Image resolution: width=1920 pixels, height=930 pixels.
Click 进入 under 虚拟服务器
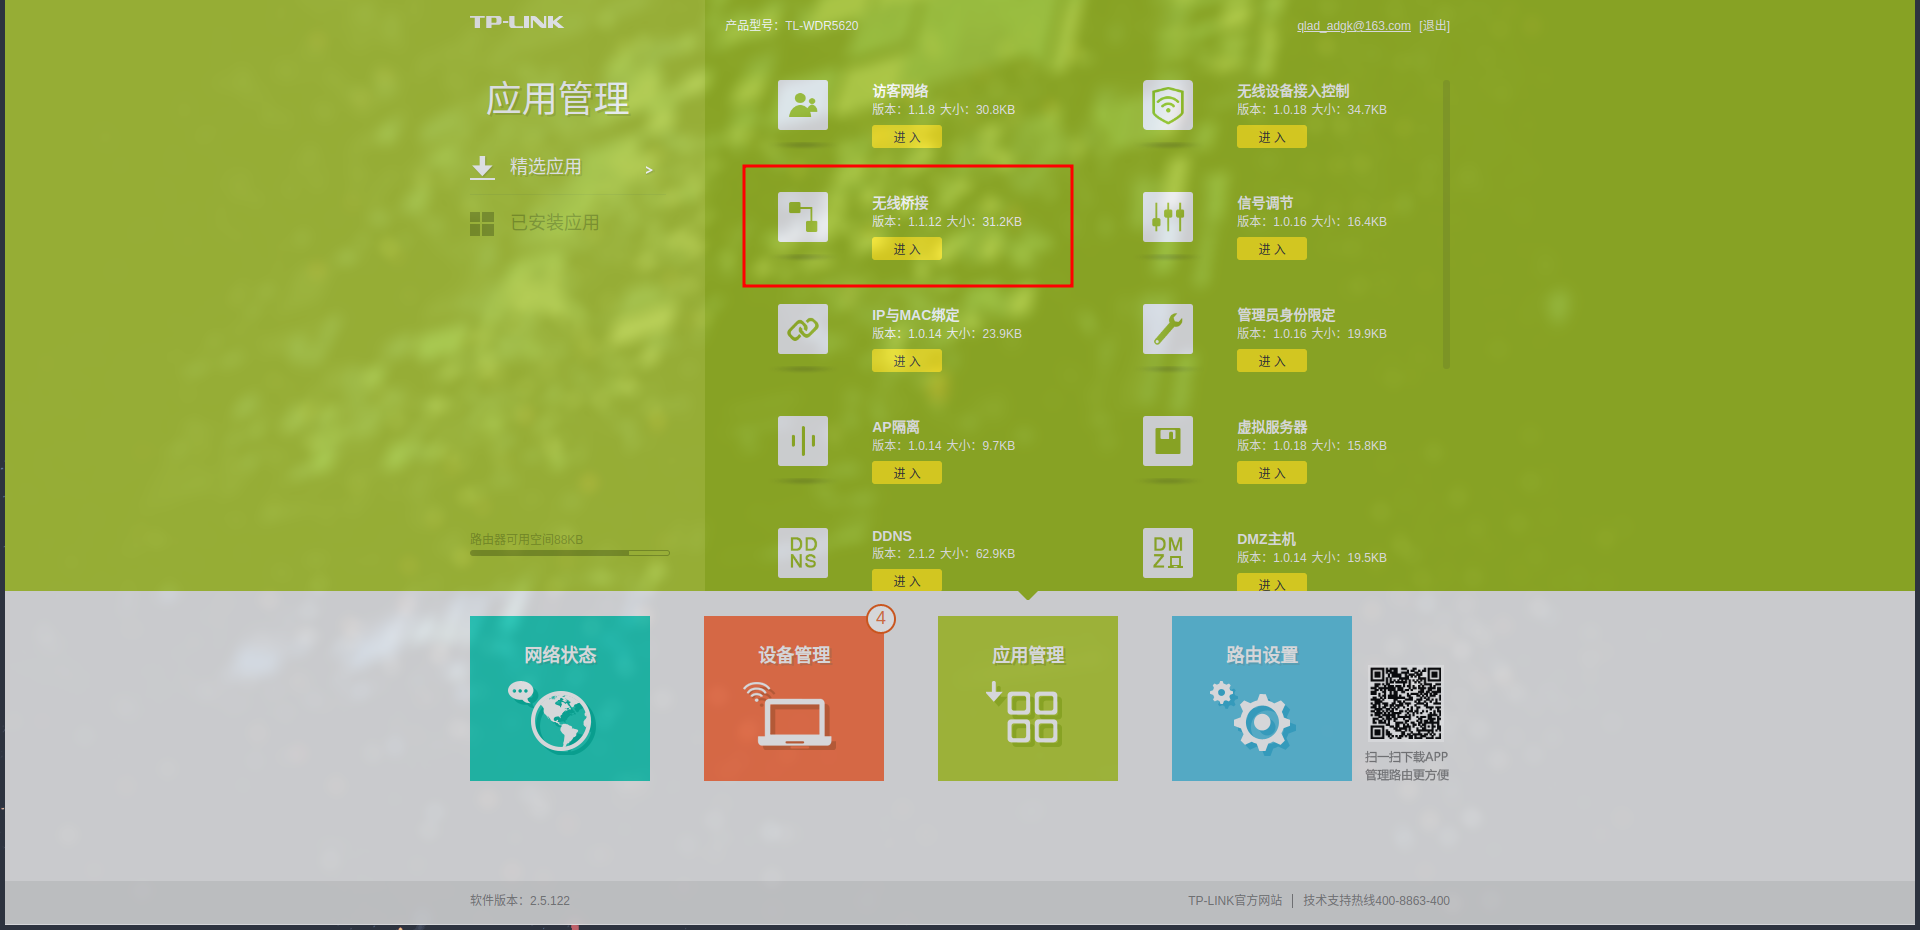pyautogui.click(x=1272, y=473)
